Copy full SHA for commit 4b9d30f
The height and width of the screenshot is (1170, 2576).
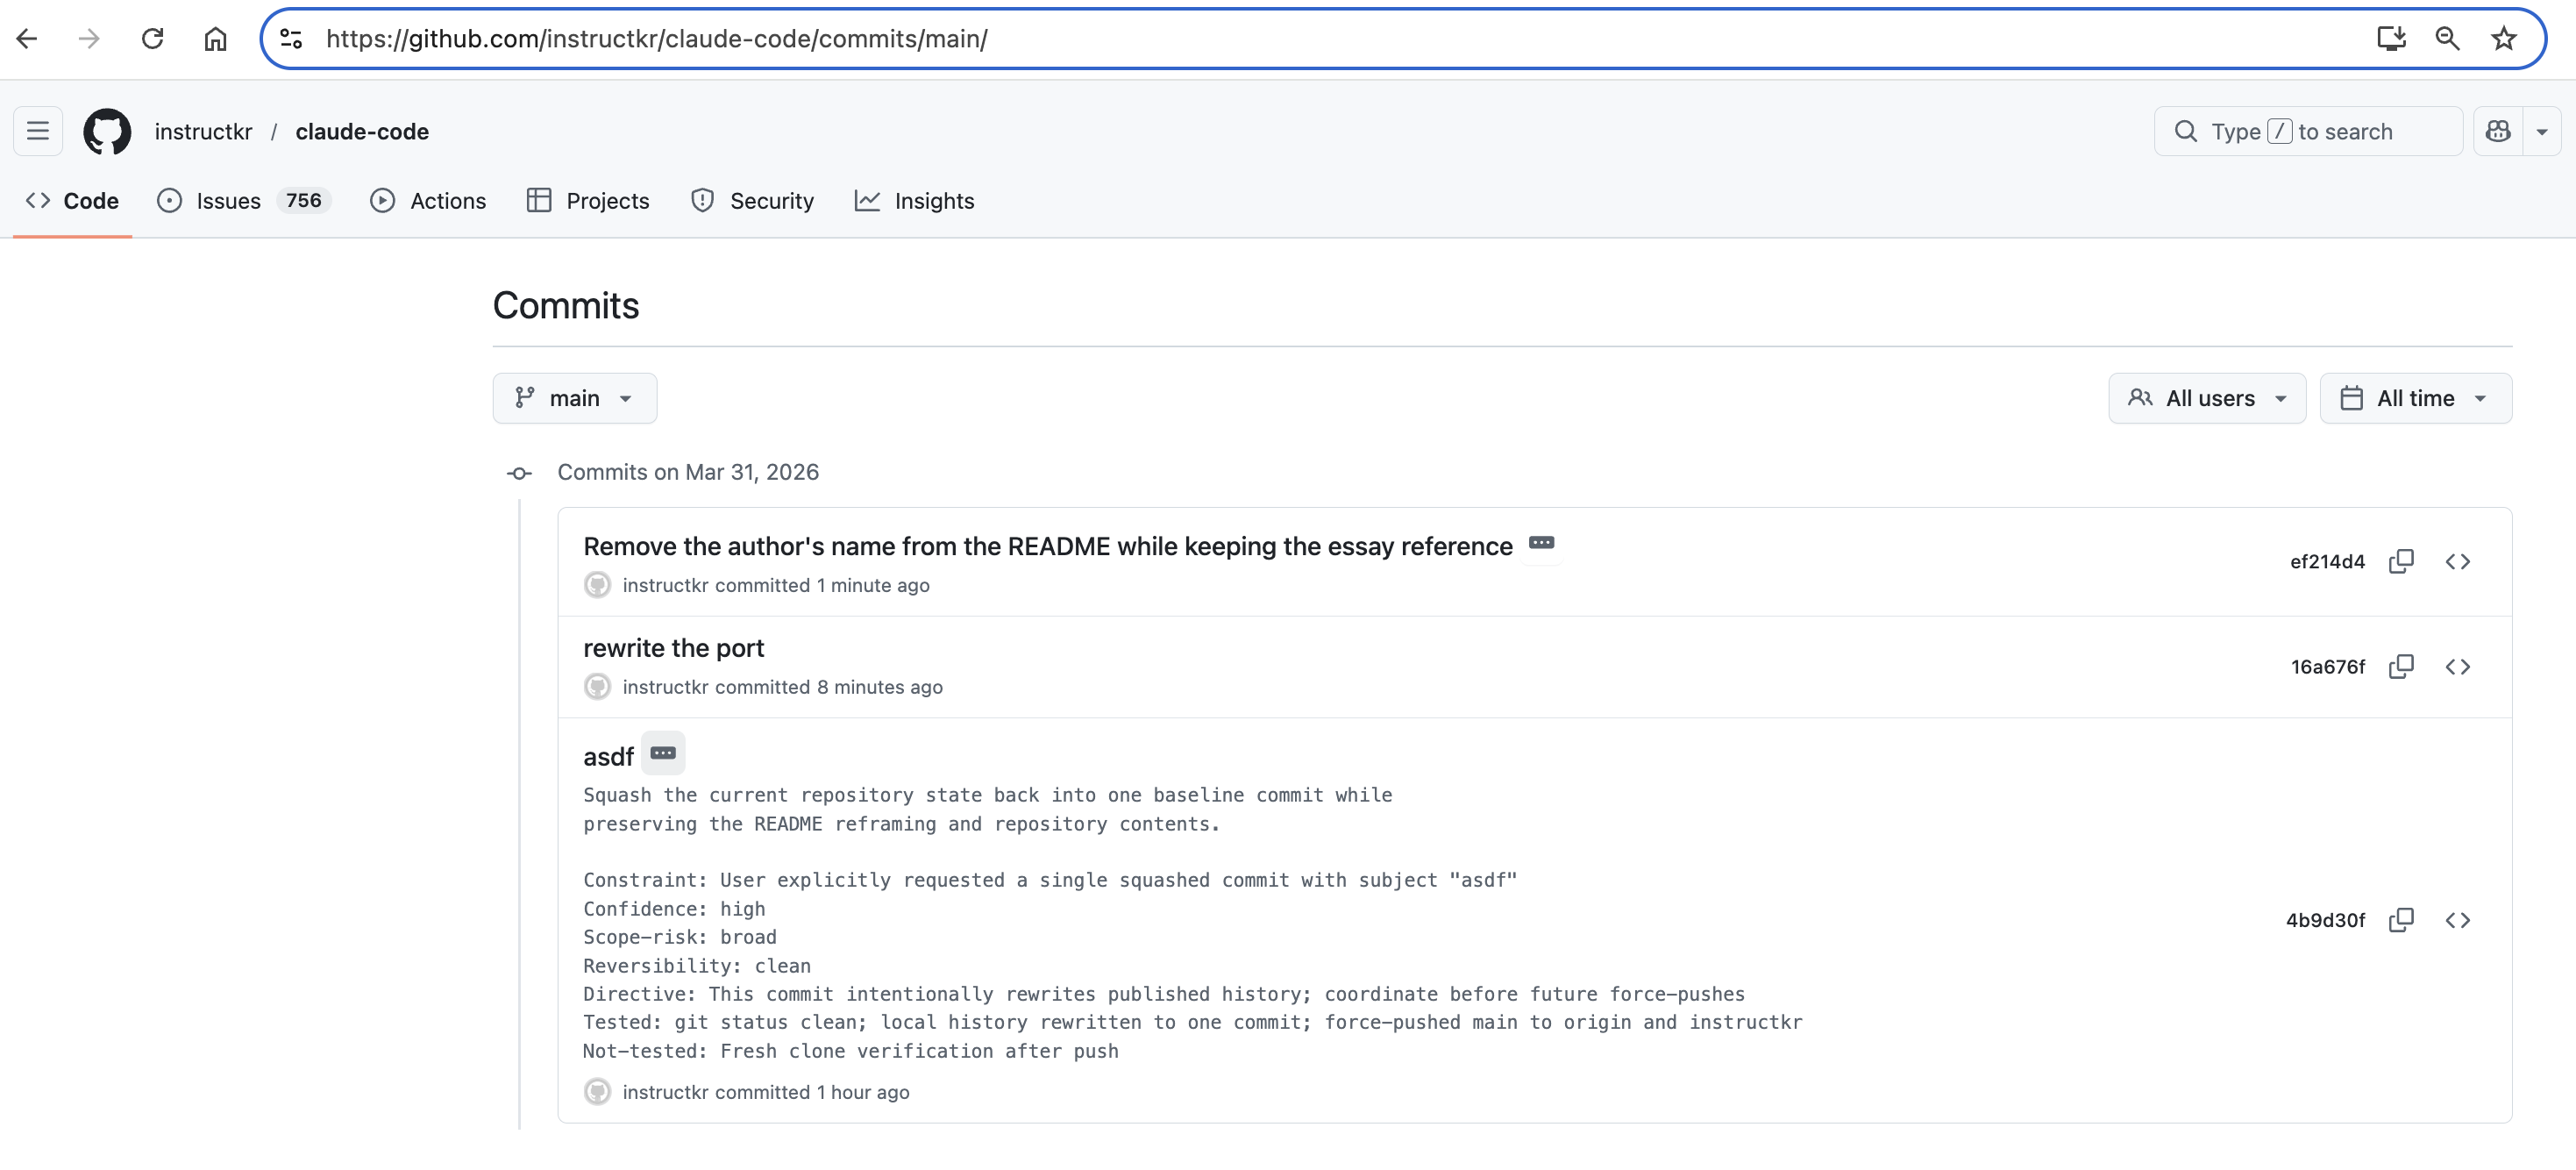[2400, 920]
